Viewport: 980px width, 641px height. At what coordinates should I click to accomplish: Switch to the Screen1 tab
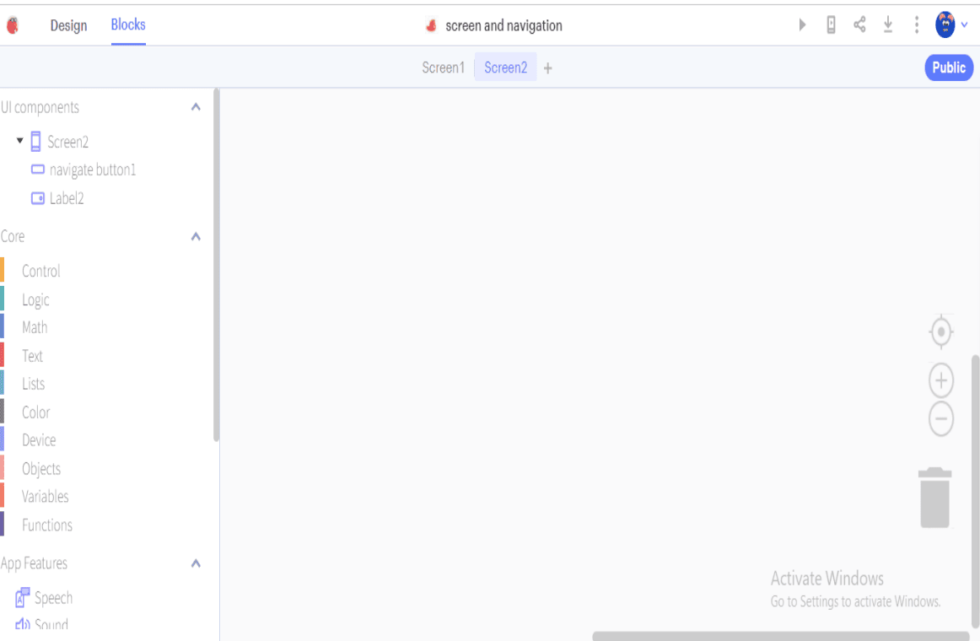pyautogui.click(x=443, y=68)
